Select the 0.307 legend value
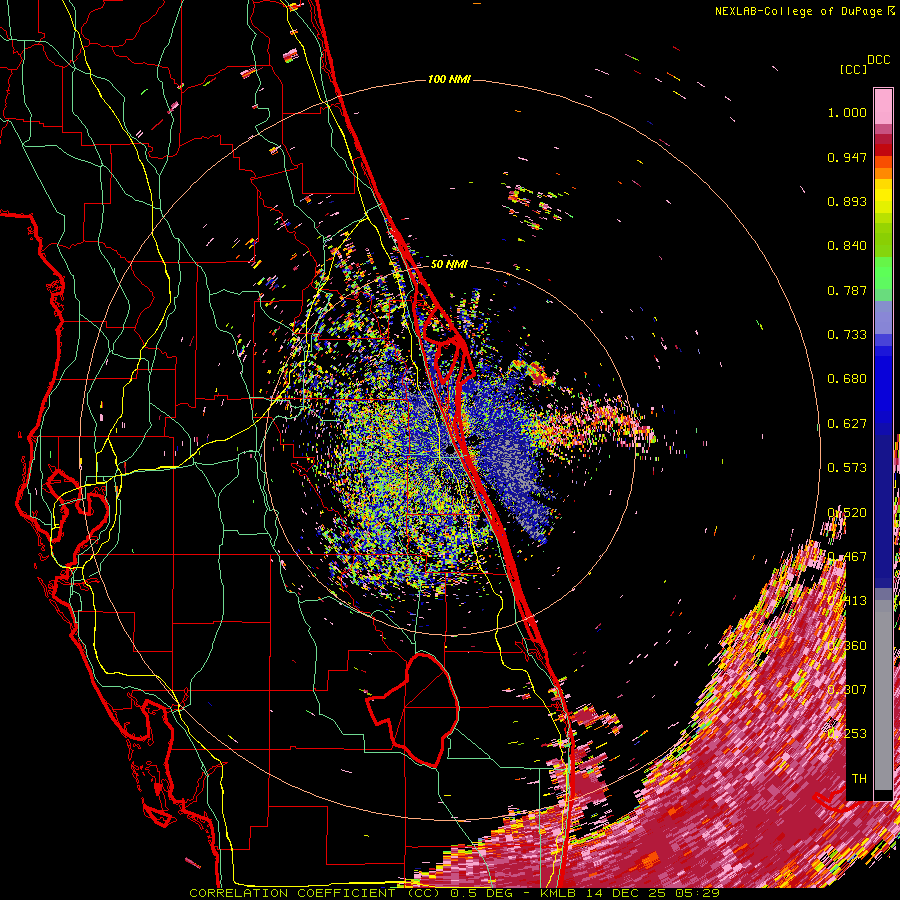Image resolution: width=900 pixels, height=900 pixels. point(847,690)
